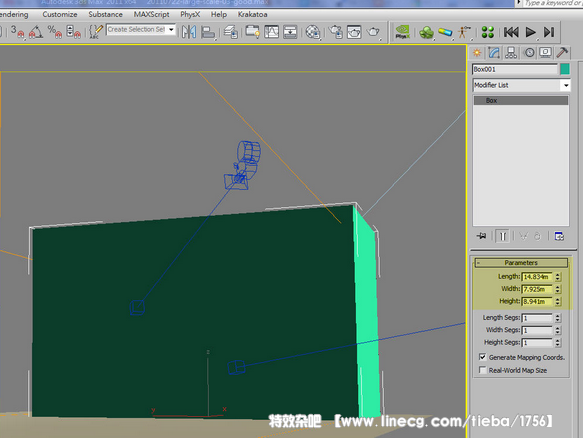Open the Schematic View icon

click(290, 32)
